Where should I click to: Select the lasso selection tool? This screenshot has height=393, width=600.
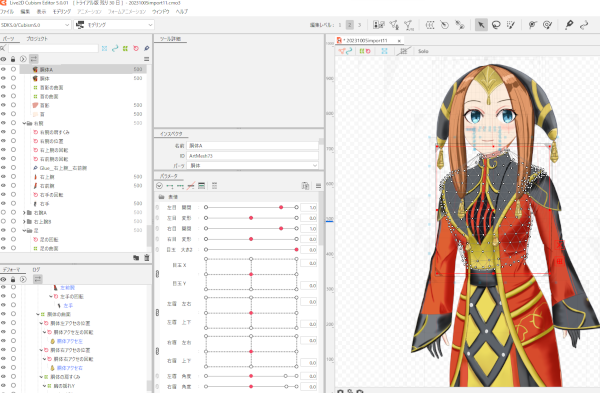(x=496, y=25)
